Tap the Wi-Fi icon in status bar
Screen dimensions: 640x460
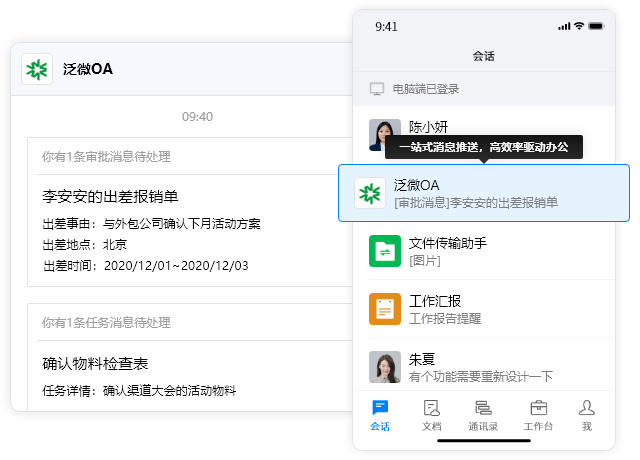pyautogui.click(x=578, y=26)
